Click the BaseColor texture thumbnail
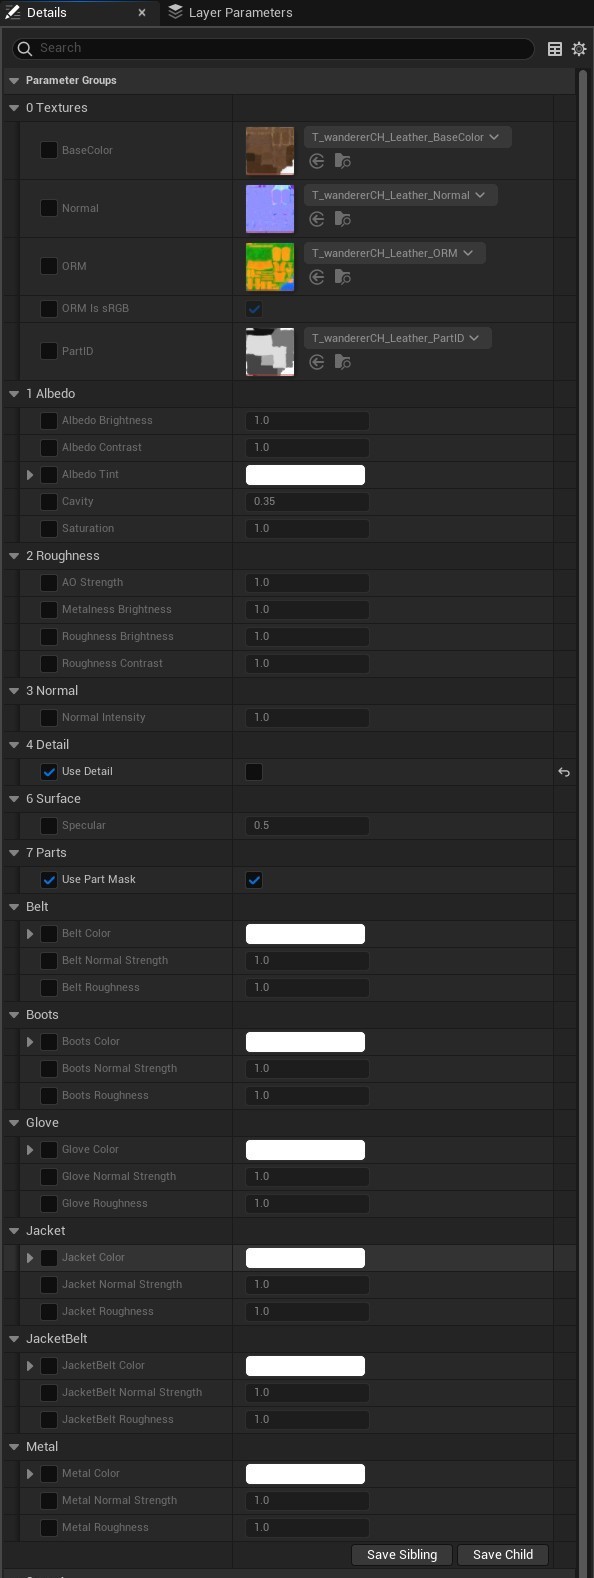Viewport: 594px width, 1578px height. [270, 151]
